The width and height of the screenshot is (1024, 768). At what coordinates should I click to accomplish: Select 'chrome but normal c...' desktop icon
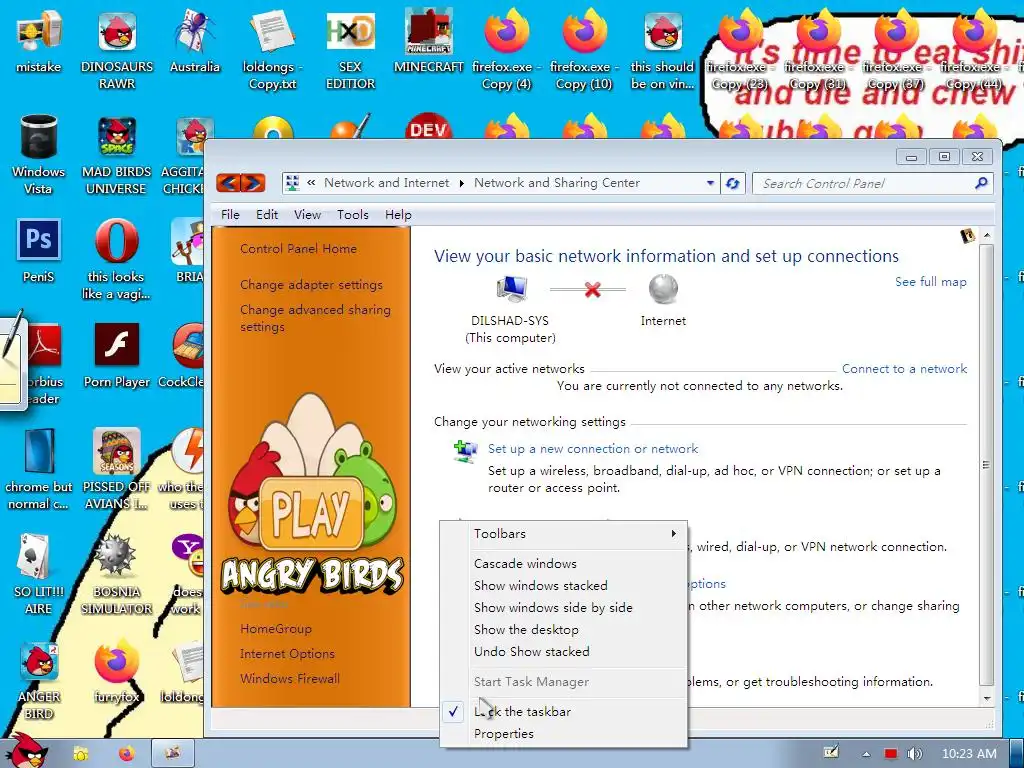click(x=39, y=470)
